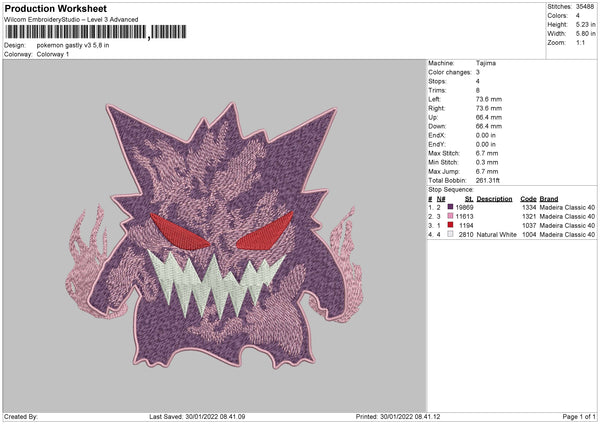Screen dimensions: 600x424
Task: Select the Code column header
Action: [x=528, y=198]
